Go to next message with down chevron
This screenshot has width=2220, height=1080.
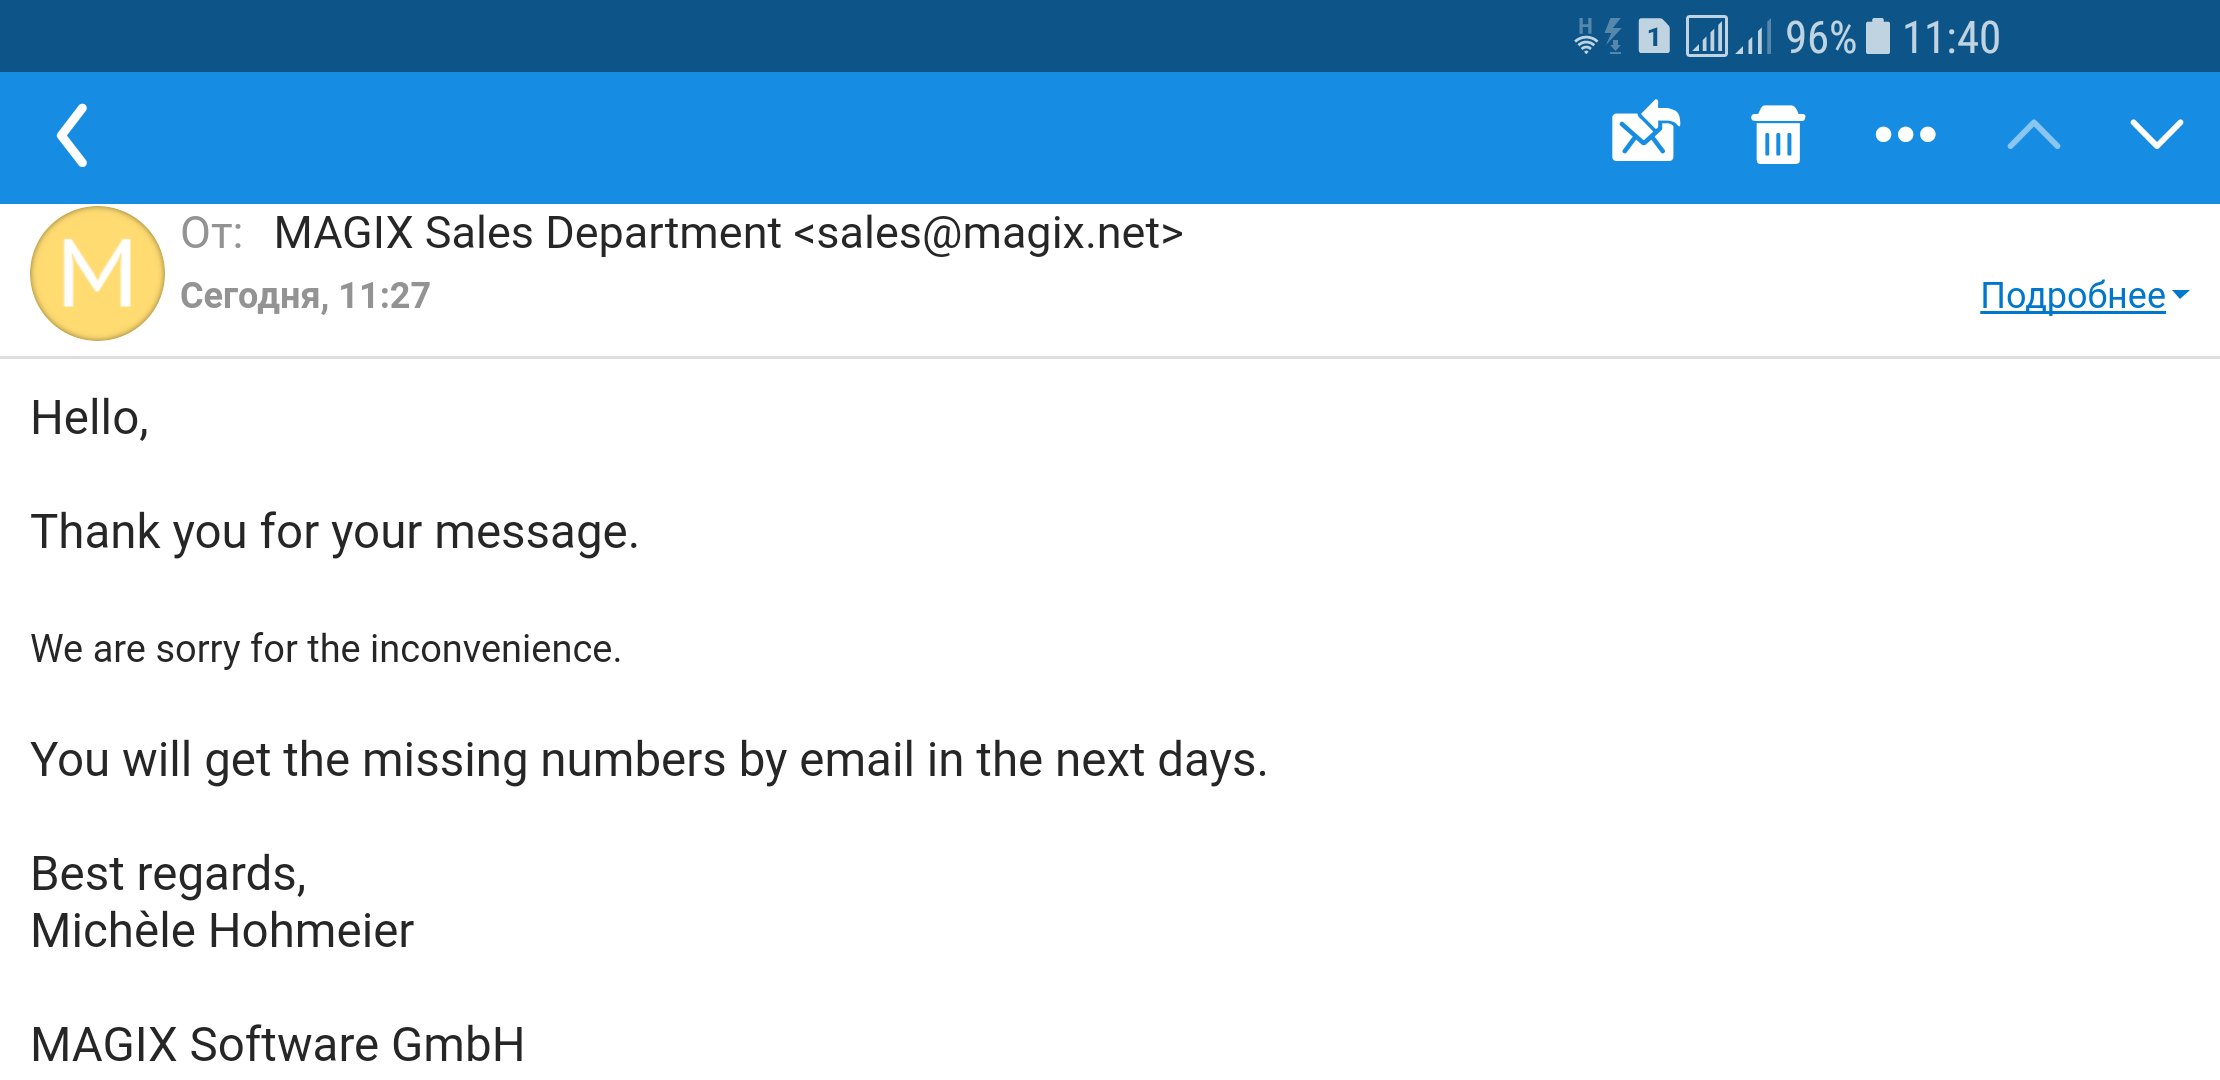[2156, 135]
